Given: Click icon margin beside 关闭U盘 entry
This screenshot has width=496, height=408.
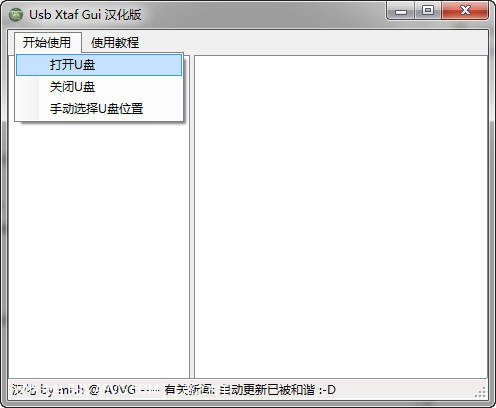Looking at the screenshot, I should pyautogui.click(x=28, y=87).
